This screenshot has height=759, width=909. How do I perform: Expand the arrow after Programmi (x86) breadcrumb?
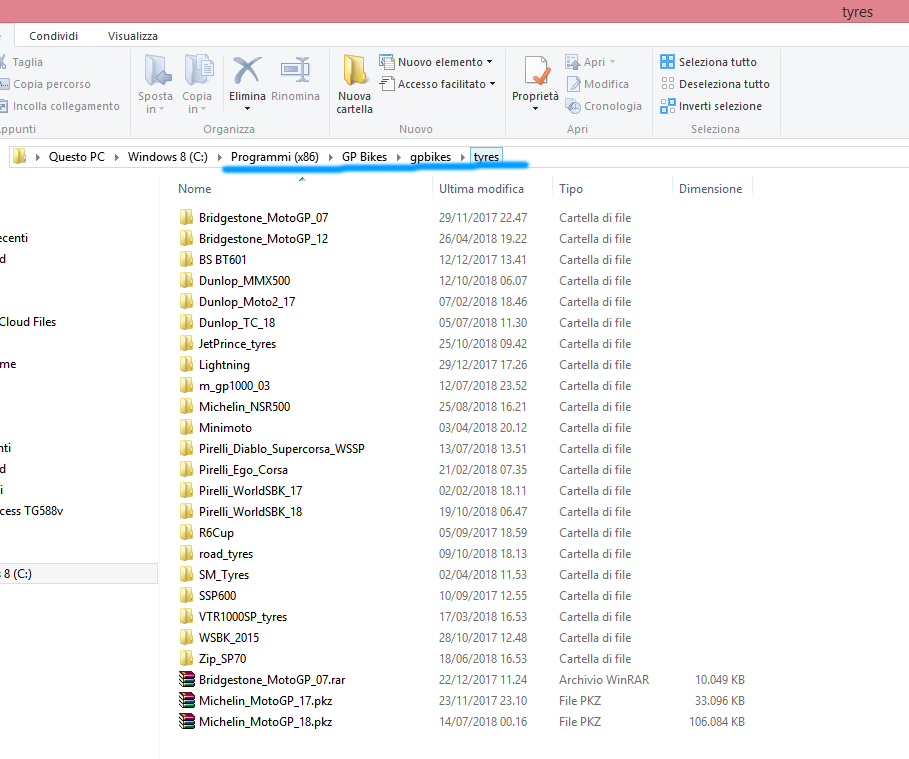tap(330, 157)
